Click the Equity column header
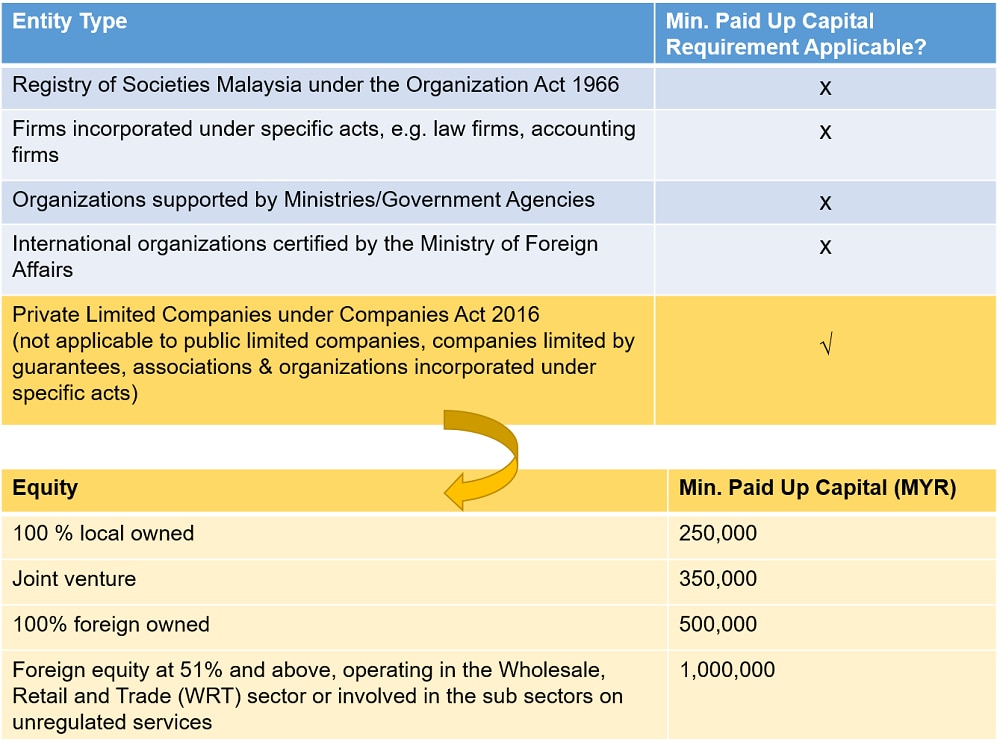The image size is (1000, 748). click(x=45, y=489)
